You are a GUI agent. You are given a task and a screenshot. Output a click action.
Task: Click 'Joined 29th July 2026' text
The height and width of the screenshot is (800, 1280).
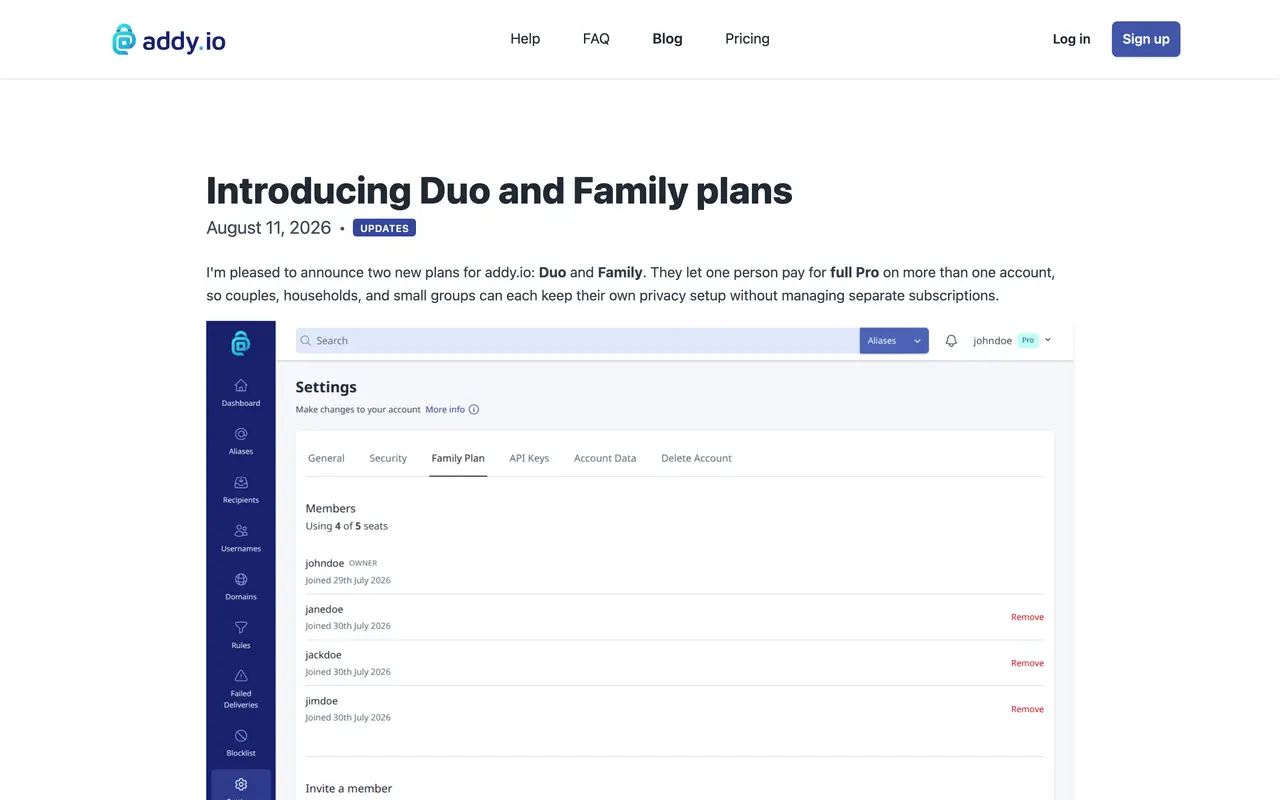tap(348, 580)
